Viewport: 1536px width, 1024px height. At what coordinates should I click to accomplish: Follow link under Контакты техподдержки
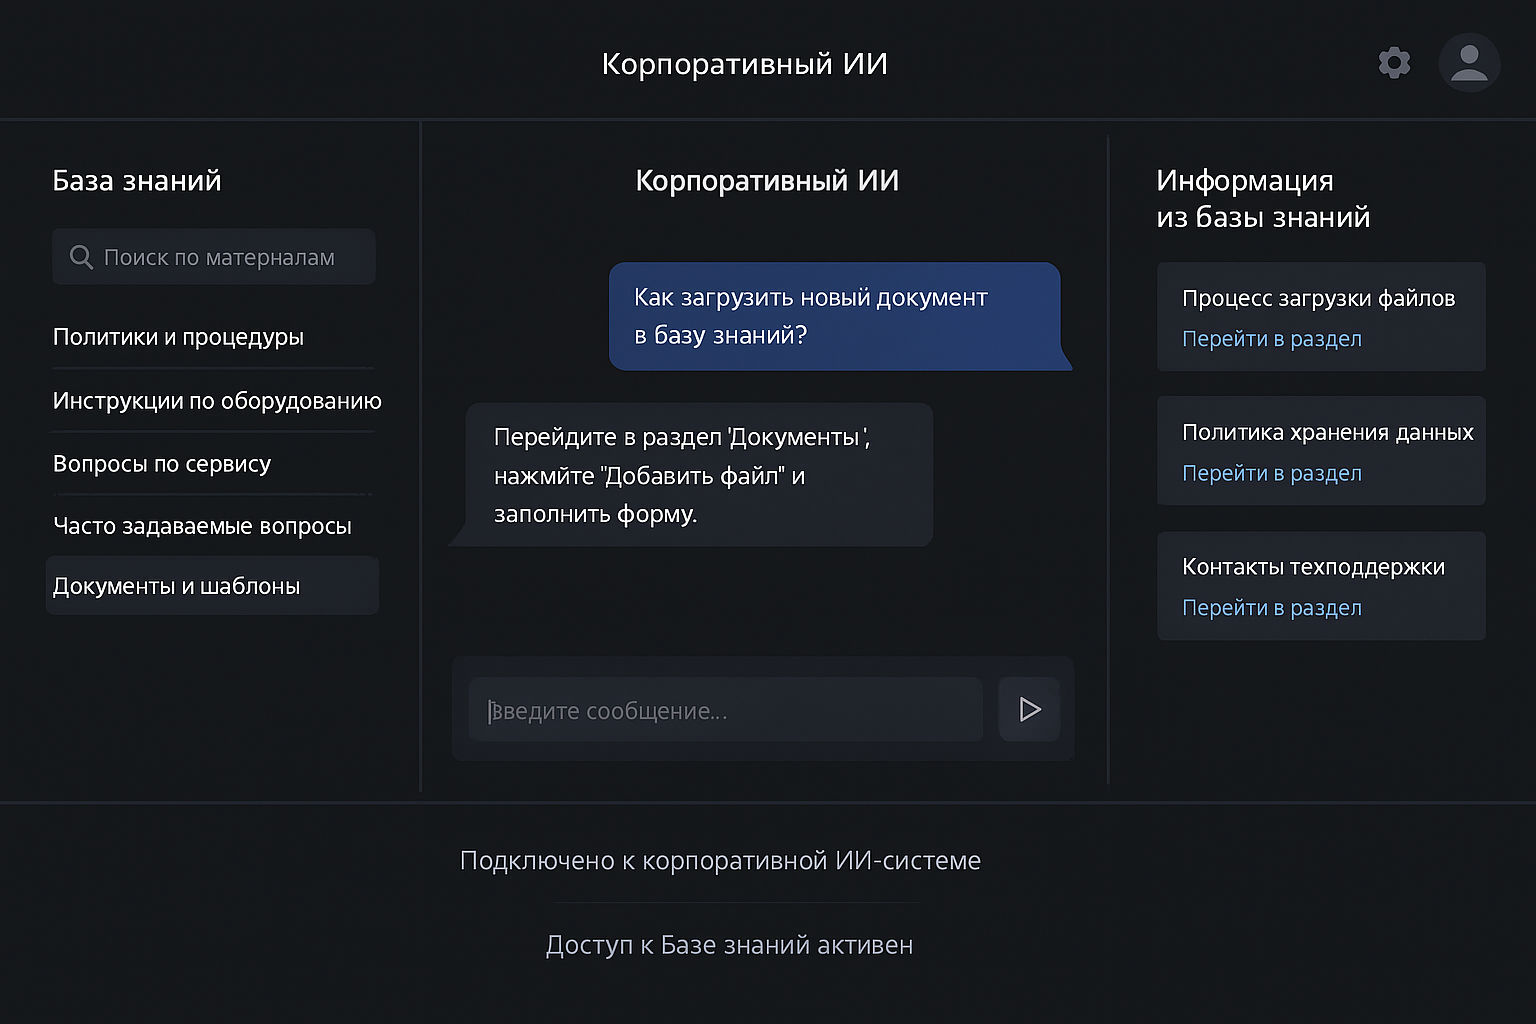point(1271,608)
